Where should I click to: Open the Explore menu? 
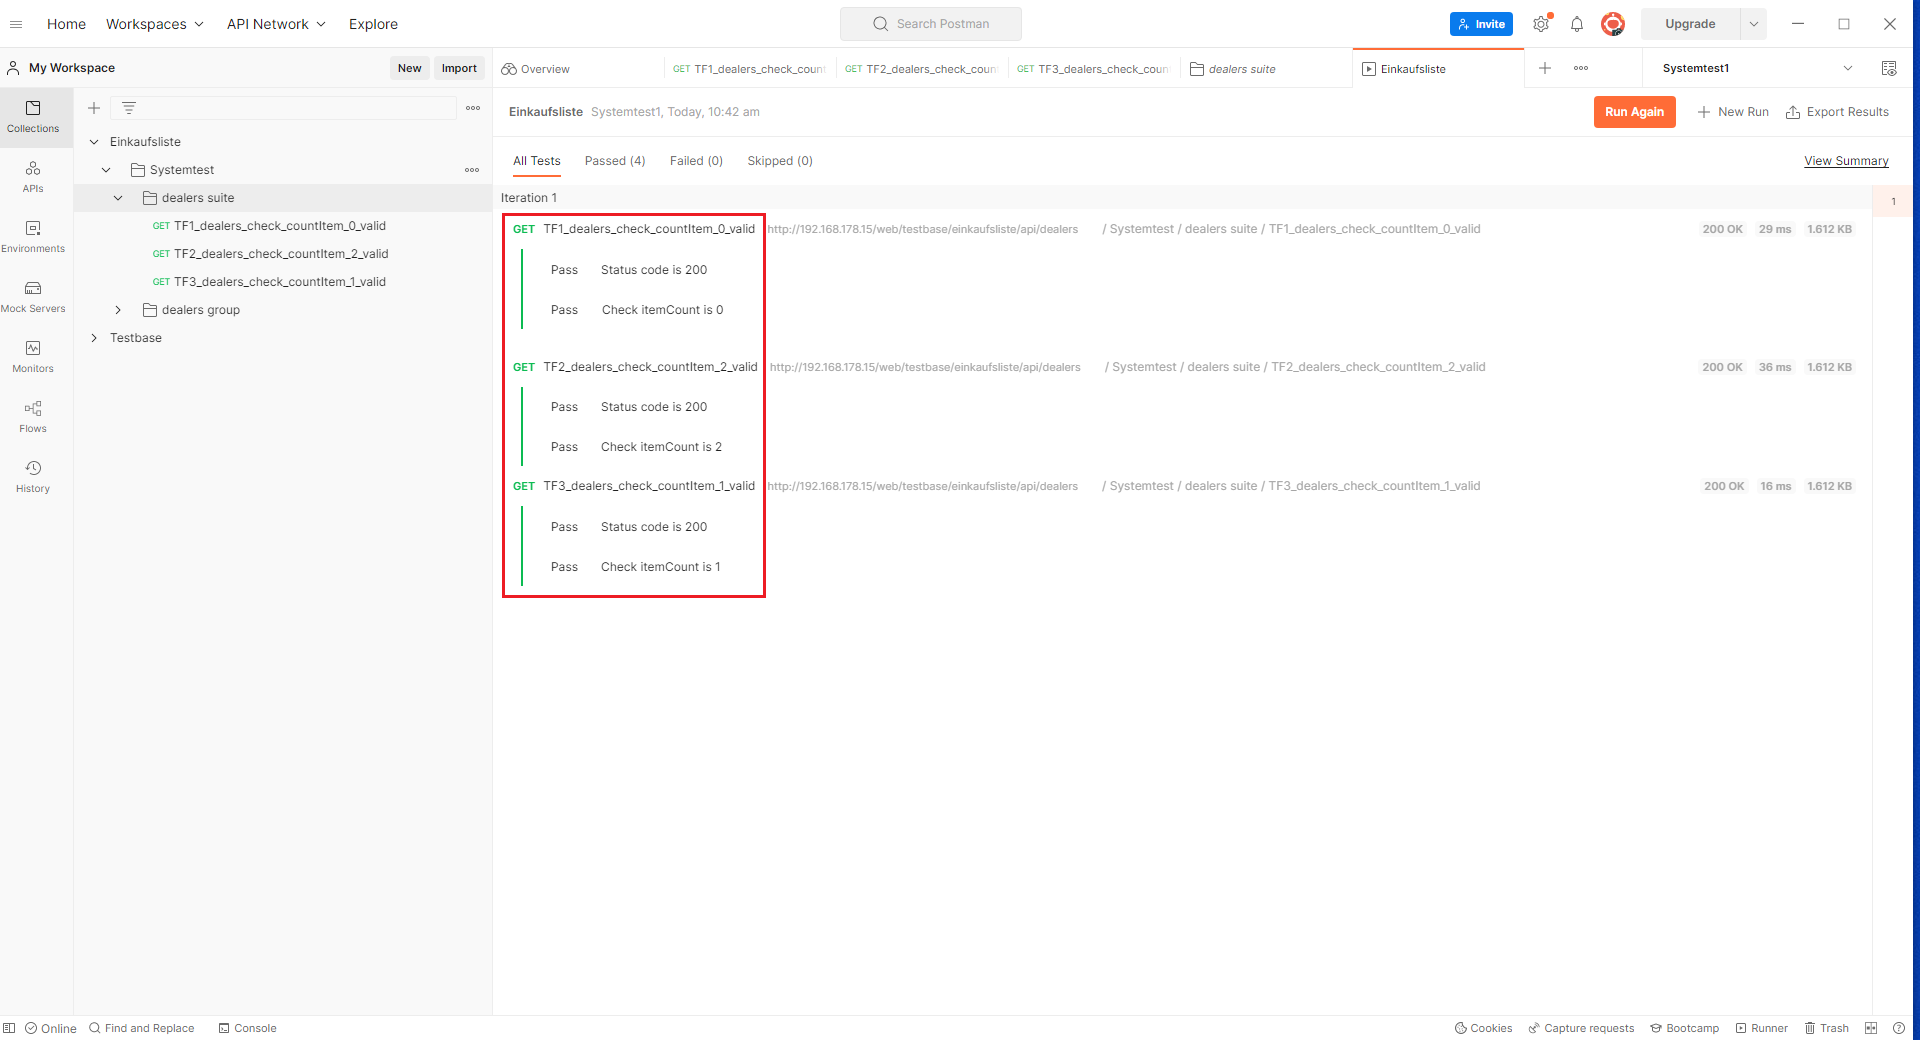(x=373, y=24)
